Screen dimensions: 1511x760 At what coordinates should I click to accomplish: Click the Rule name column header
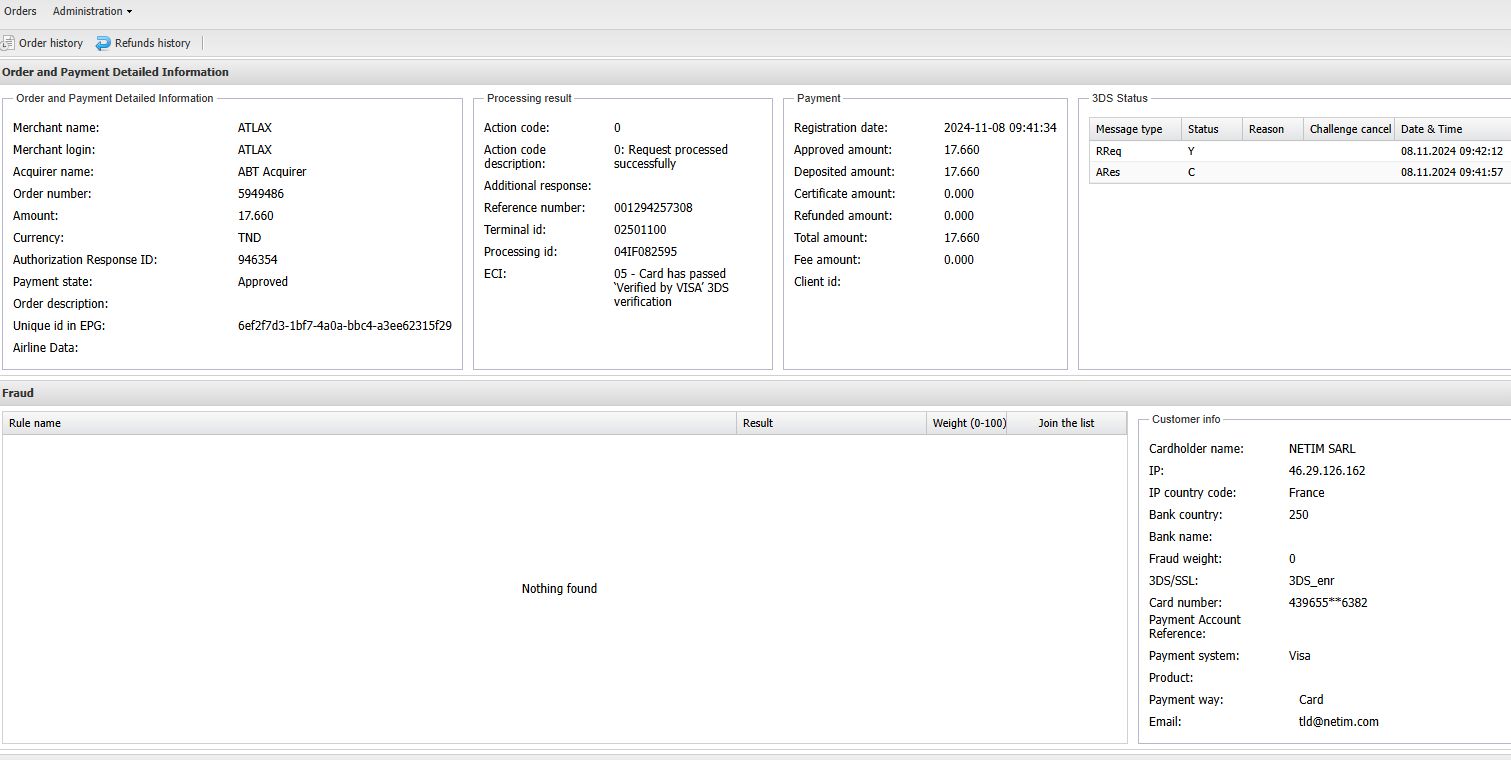coord(368,423)
